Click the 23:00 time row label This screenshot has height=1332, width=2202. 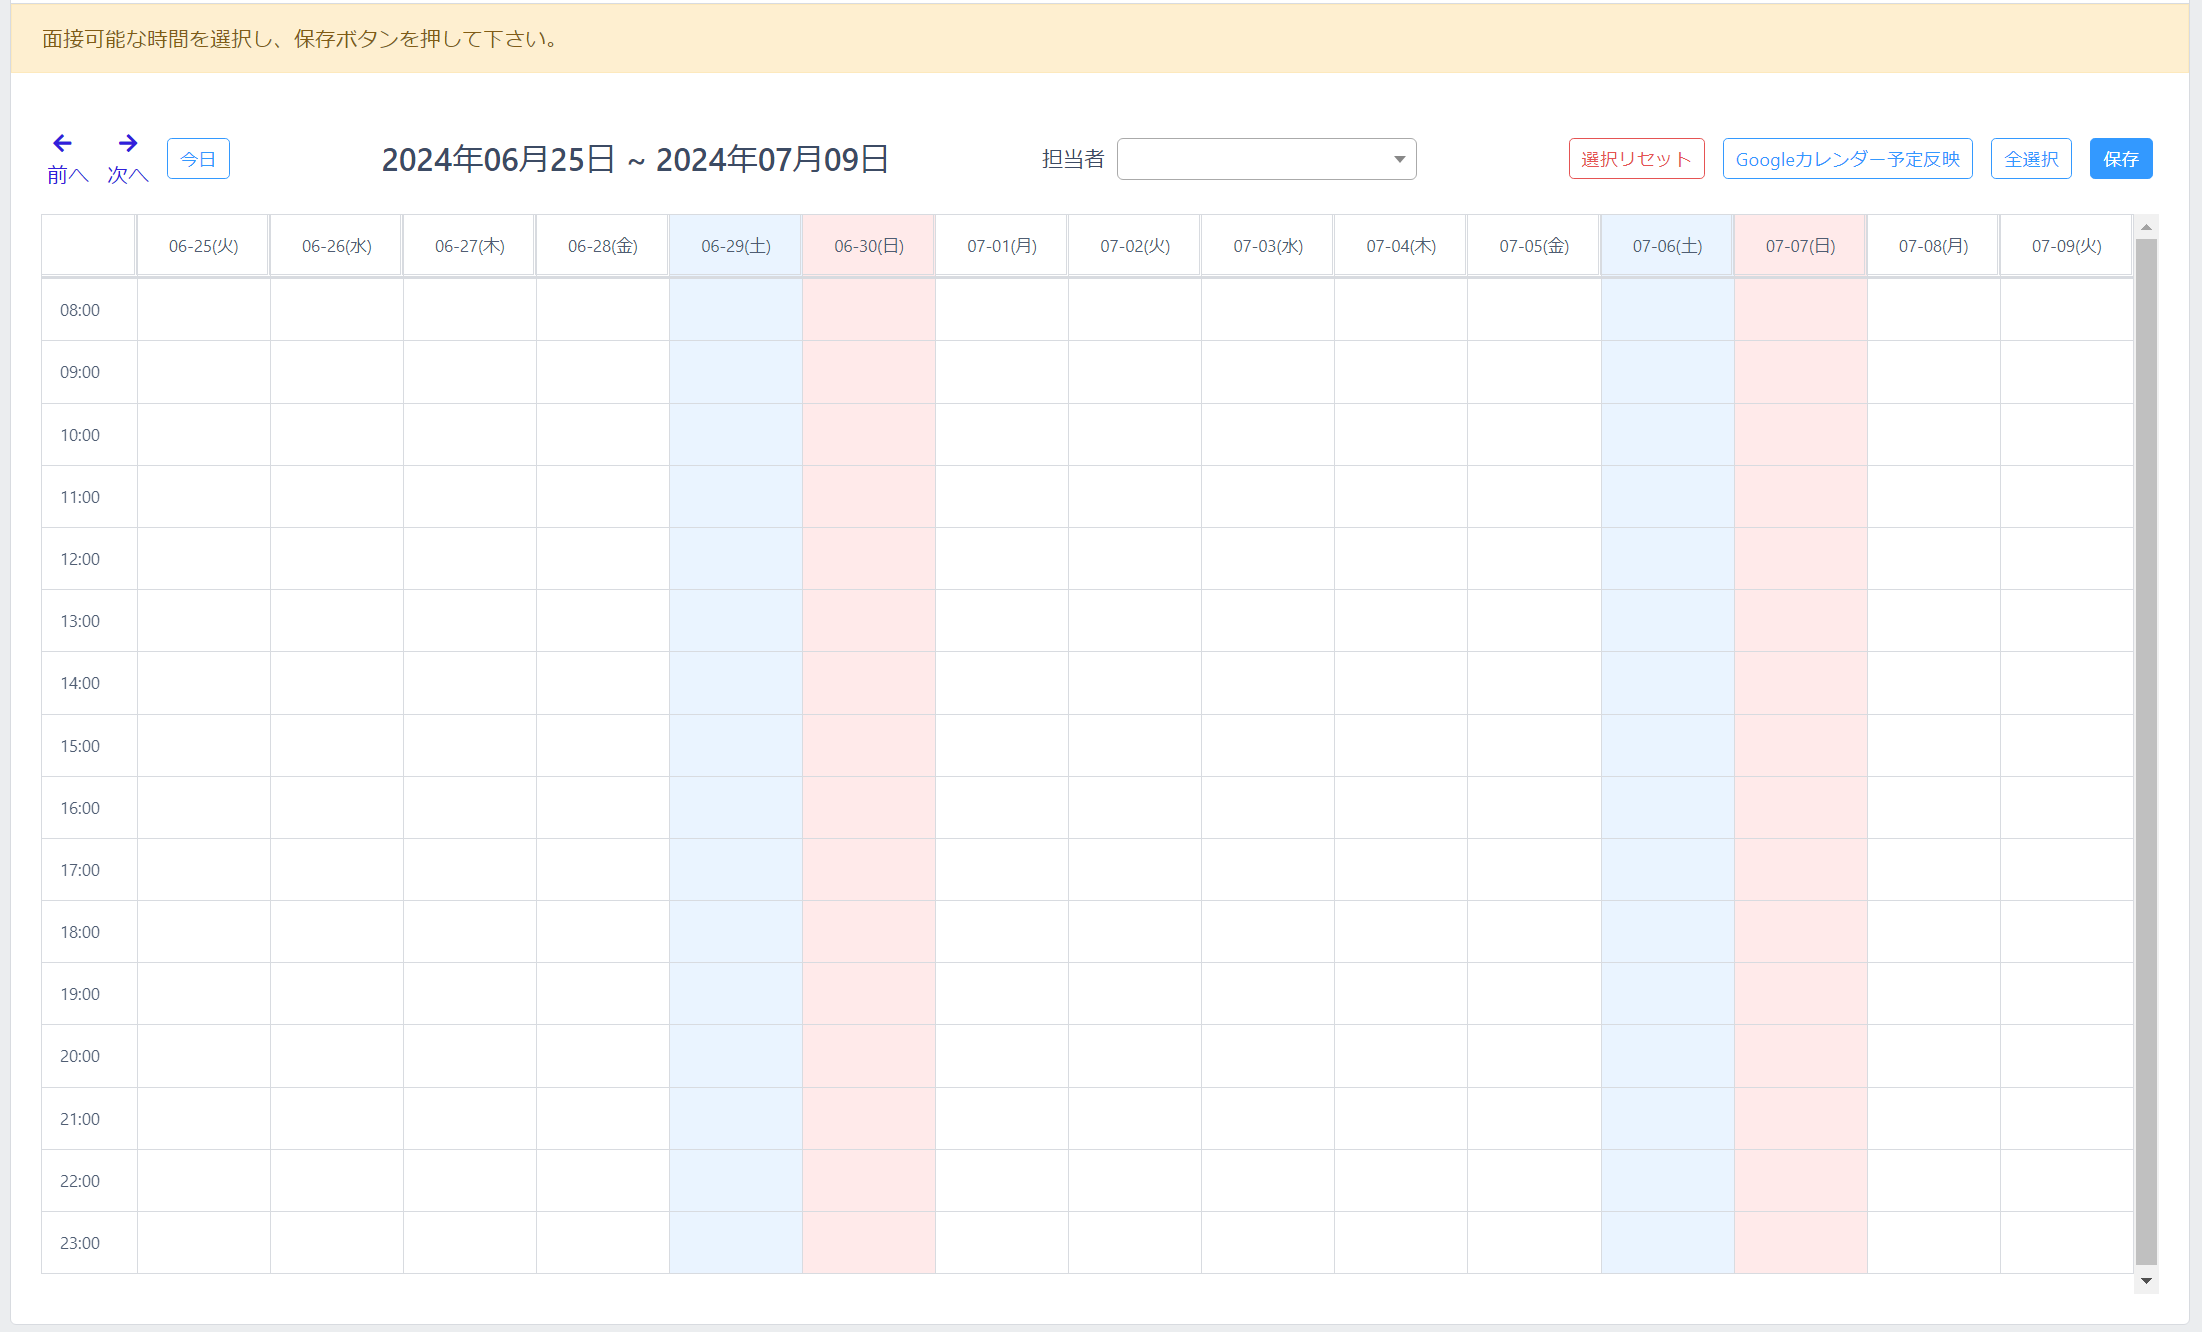tap(80, 1243)
